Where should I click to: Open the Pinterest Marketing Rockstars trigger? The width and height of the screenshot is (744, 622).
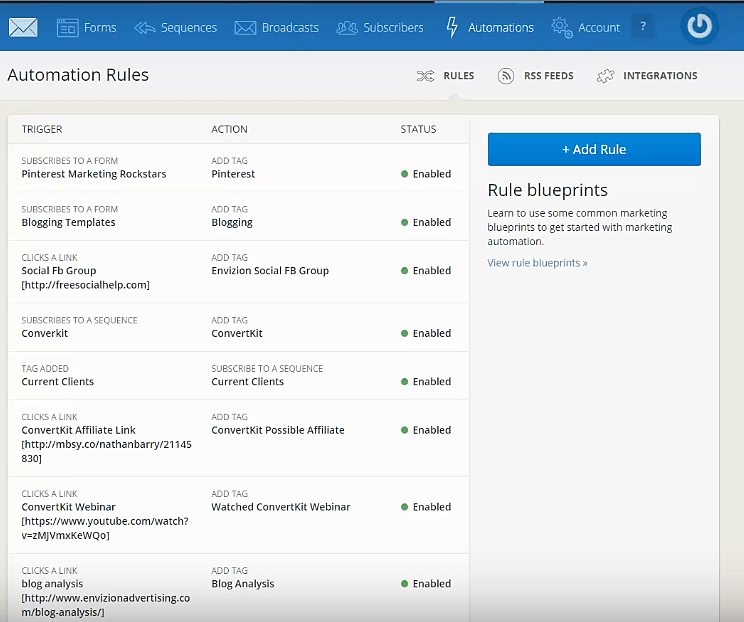point(93,174)
